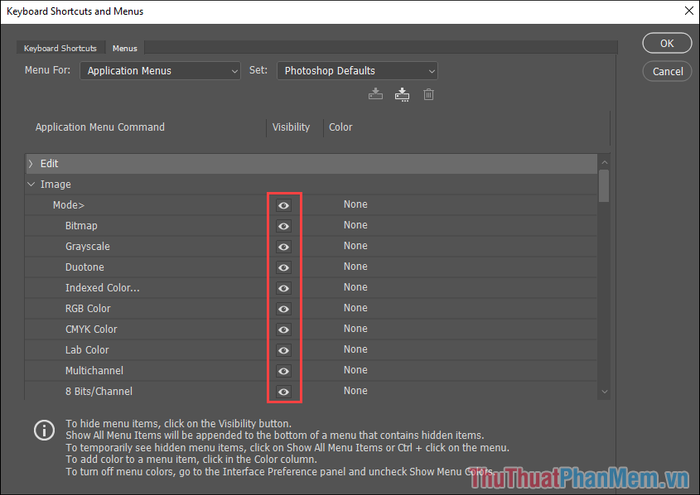This screenshot has height=495, width=700.
Task: Click the Color None cell for 8 Bits/Channel
Action: pyautogui.click(x=355, y=391)
